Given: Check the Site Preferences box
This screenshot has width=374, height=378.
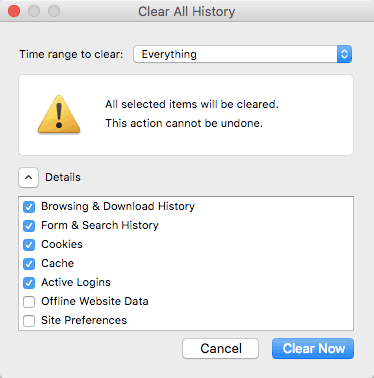Looking at the screenshot, I should coord(29,321).
